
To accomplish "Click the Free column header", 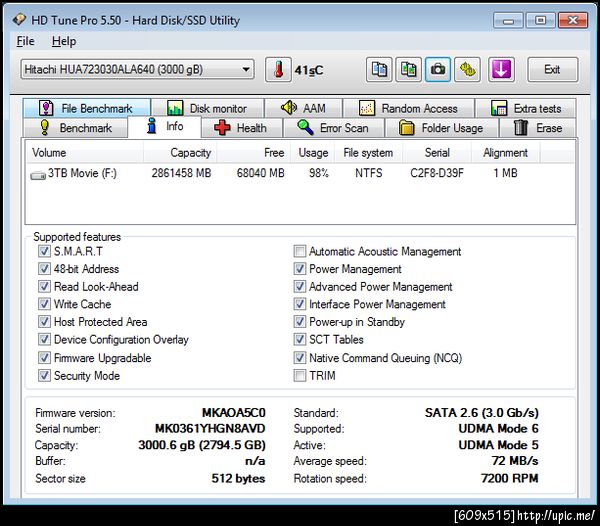I will [x=253, y=152].
